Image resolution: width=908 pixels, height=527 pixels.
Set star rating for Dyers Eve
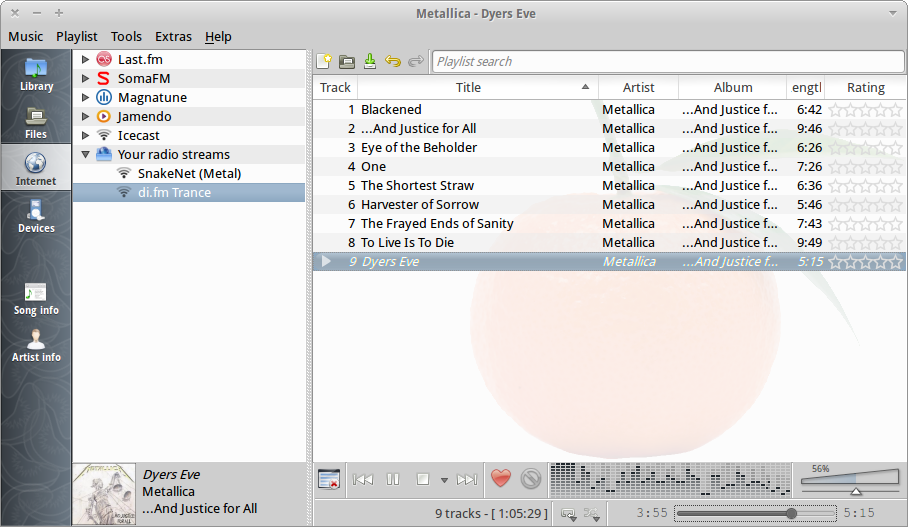pyautogui.click(x=865, y=262)
